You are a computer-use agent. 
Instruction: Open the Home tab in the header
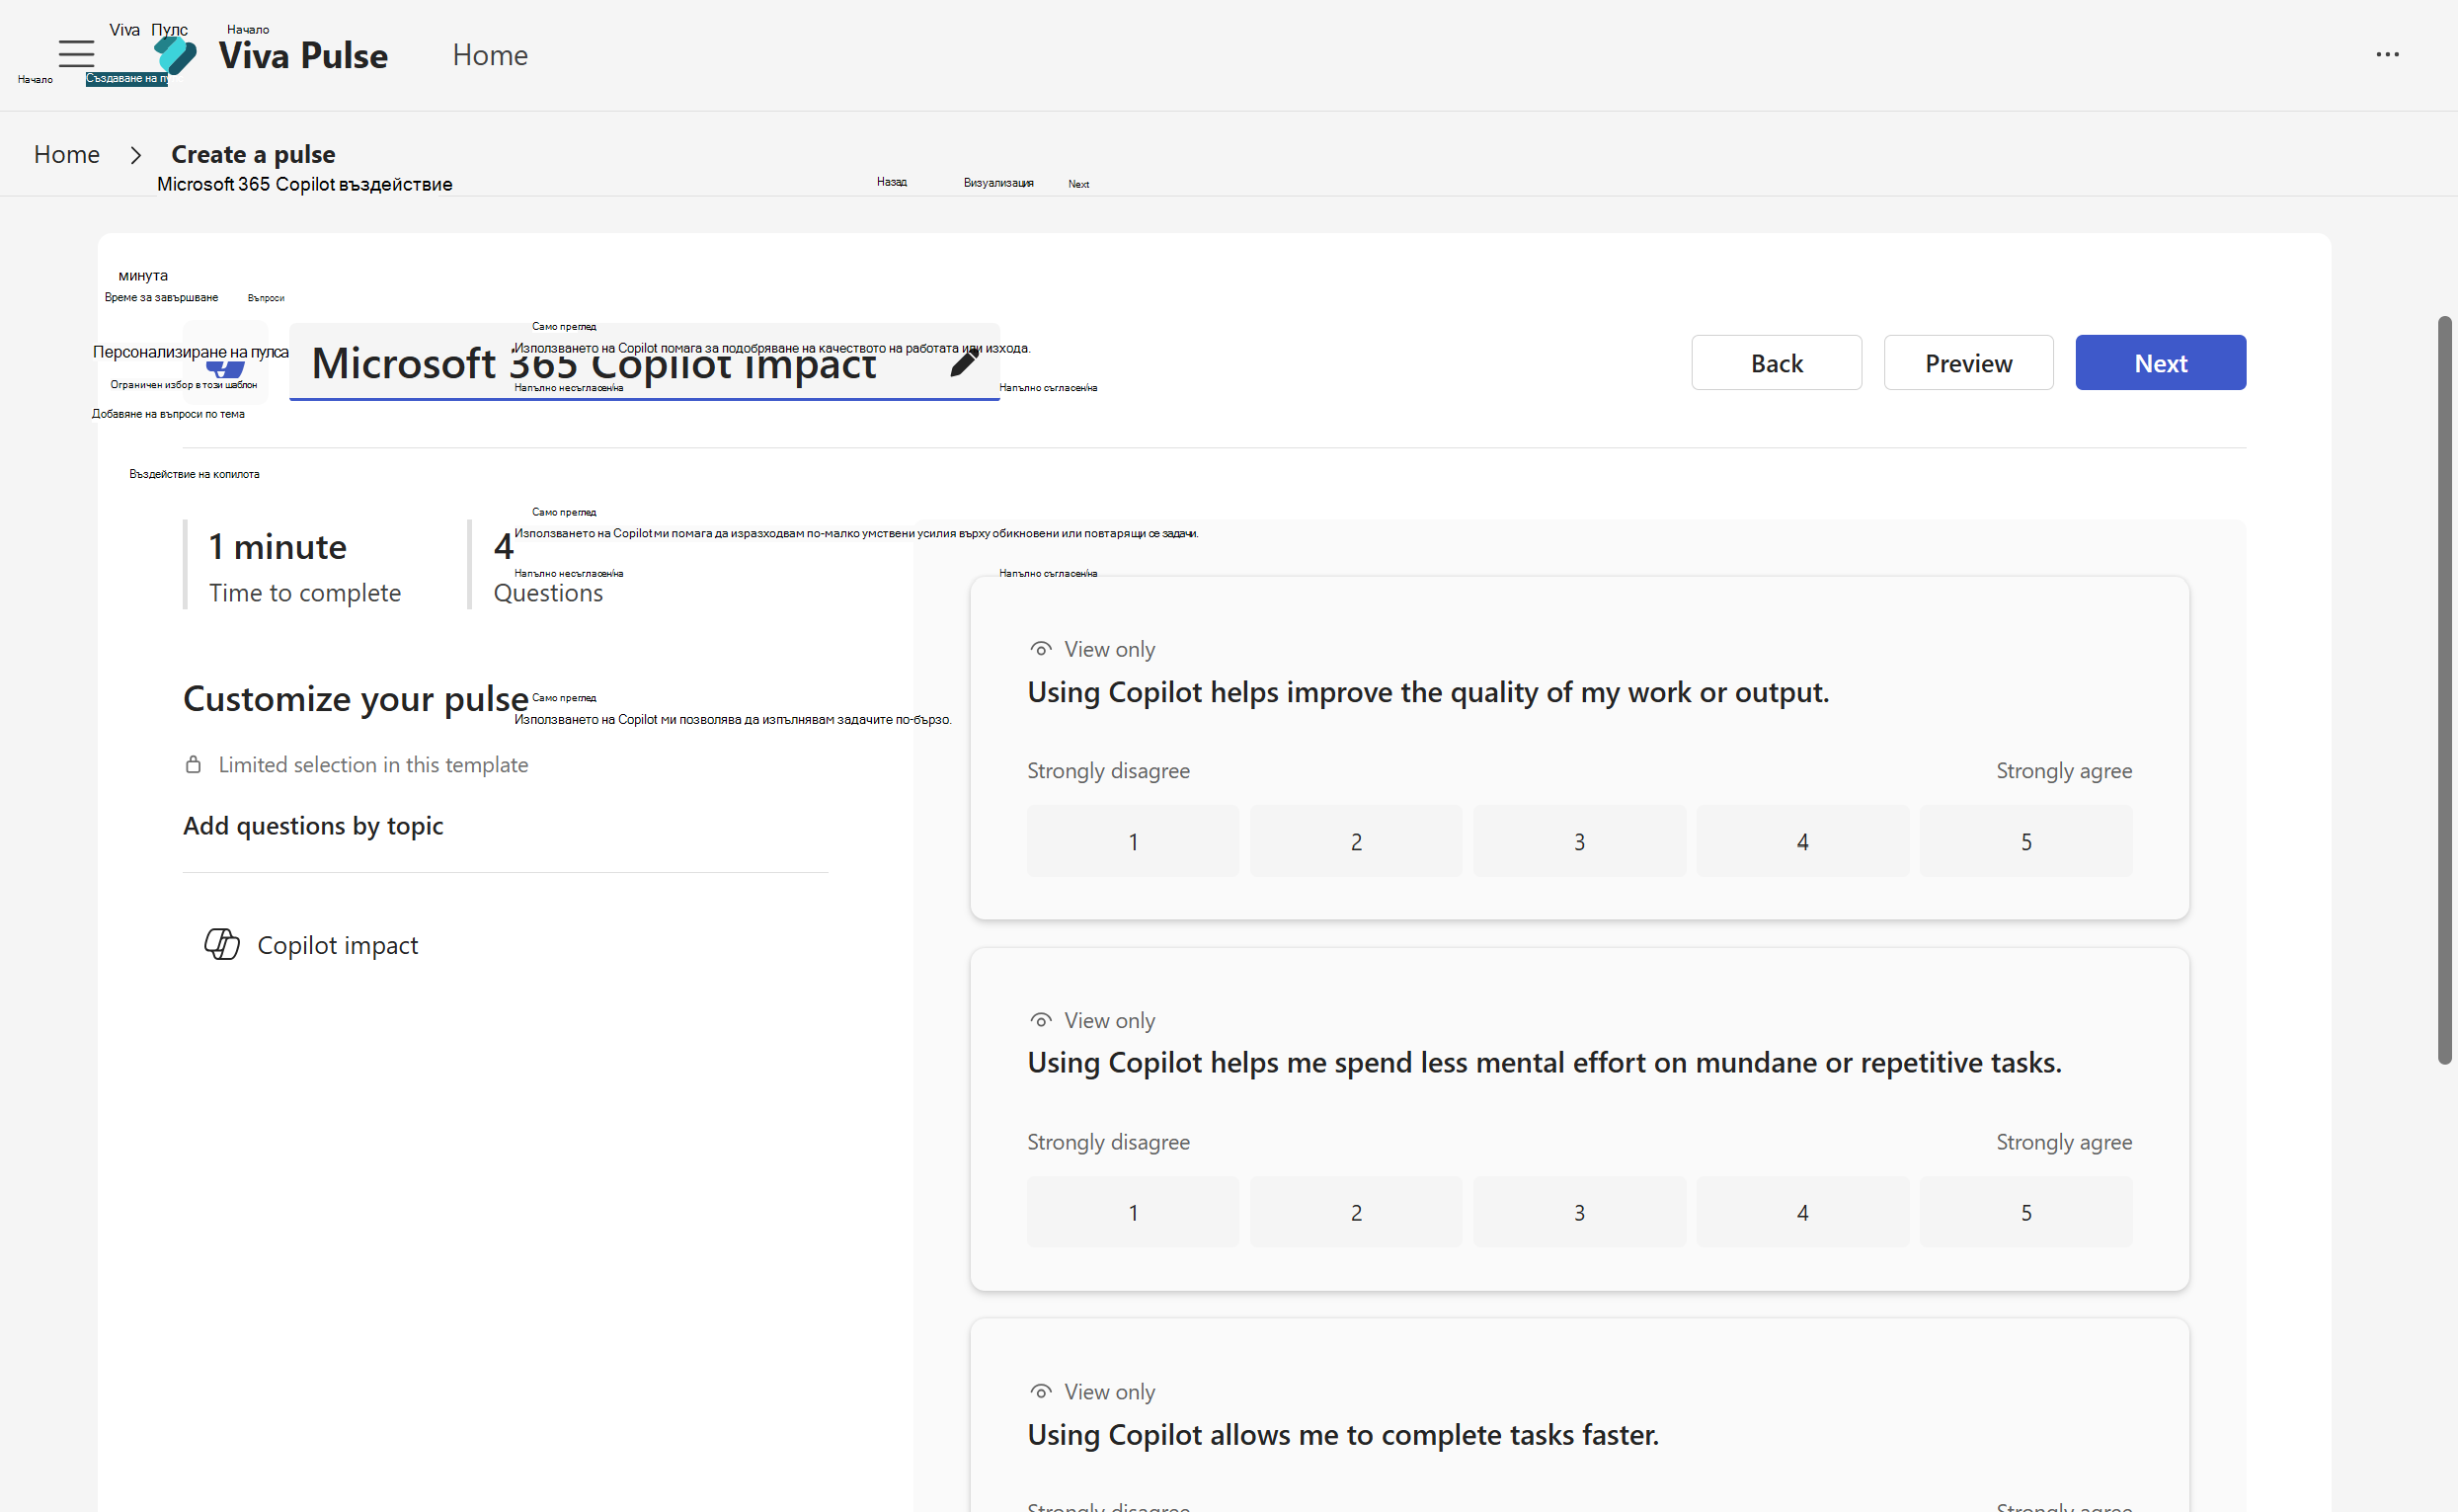(489, 55)
